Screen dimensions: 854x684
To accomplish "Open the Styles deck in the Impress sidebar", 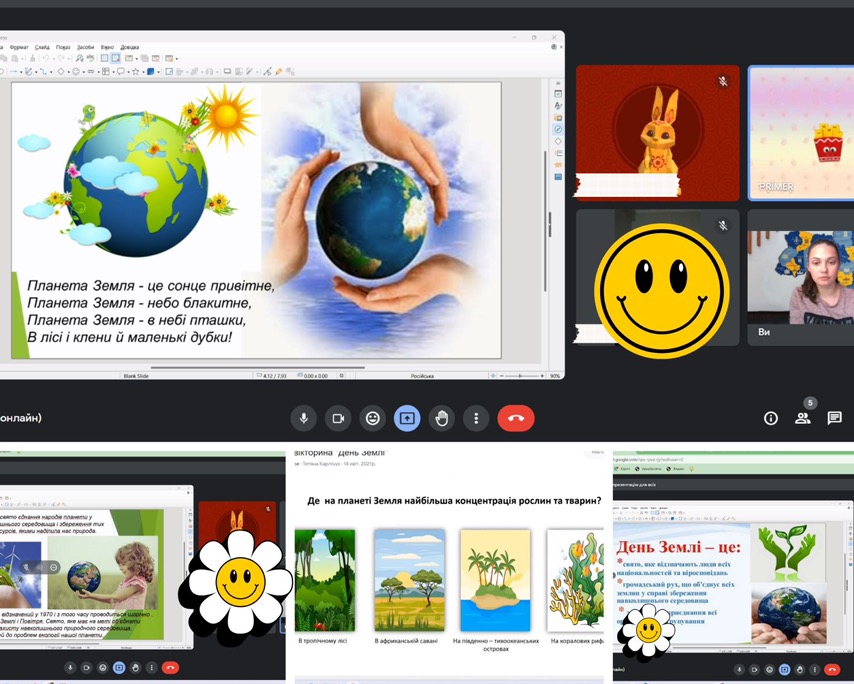I will tap(558, 106).
